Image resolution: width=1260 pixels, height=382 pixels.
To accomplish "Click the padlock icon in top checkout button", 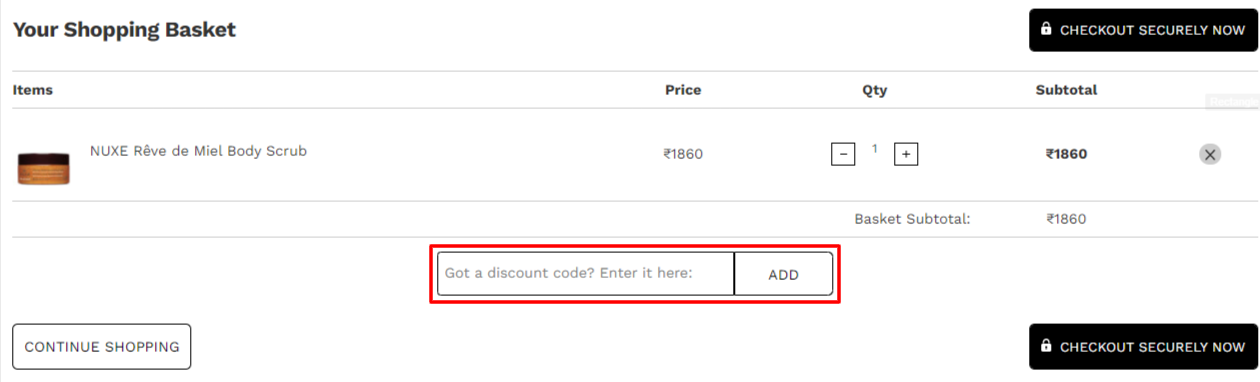I will [x=1046, y=29].
